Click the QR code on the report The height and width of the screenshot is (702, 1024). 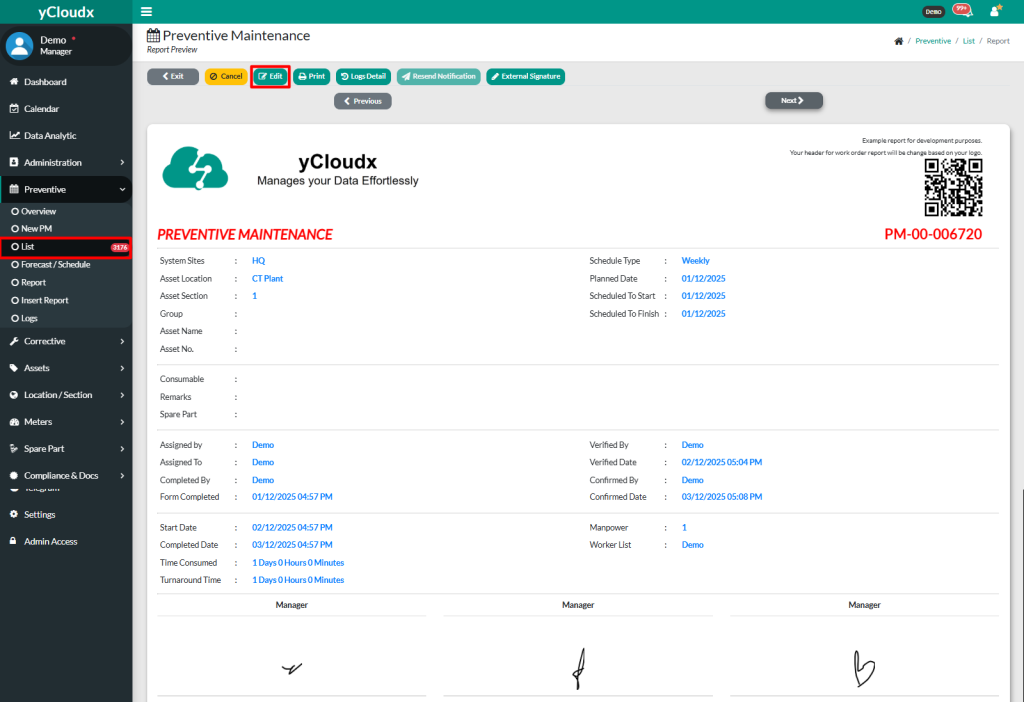click(x=953, y=187)
